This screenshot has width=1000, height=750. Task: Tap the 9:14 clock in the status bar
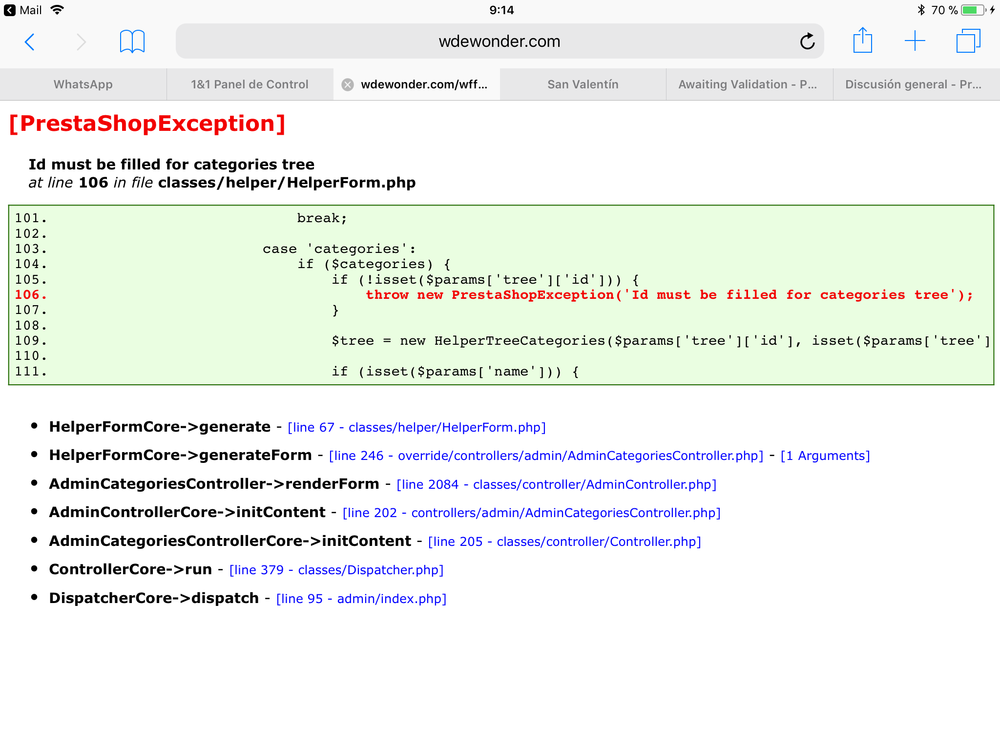[x=501, y=10]
